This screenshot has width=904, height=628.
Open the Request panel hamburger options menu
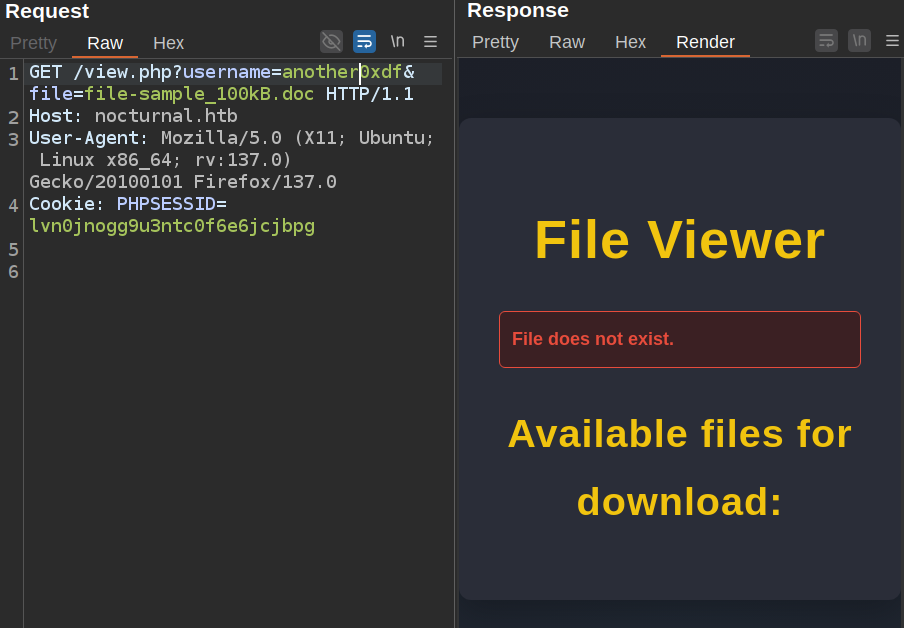pyautogui.click(x=430, y=41)
